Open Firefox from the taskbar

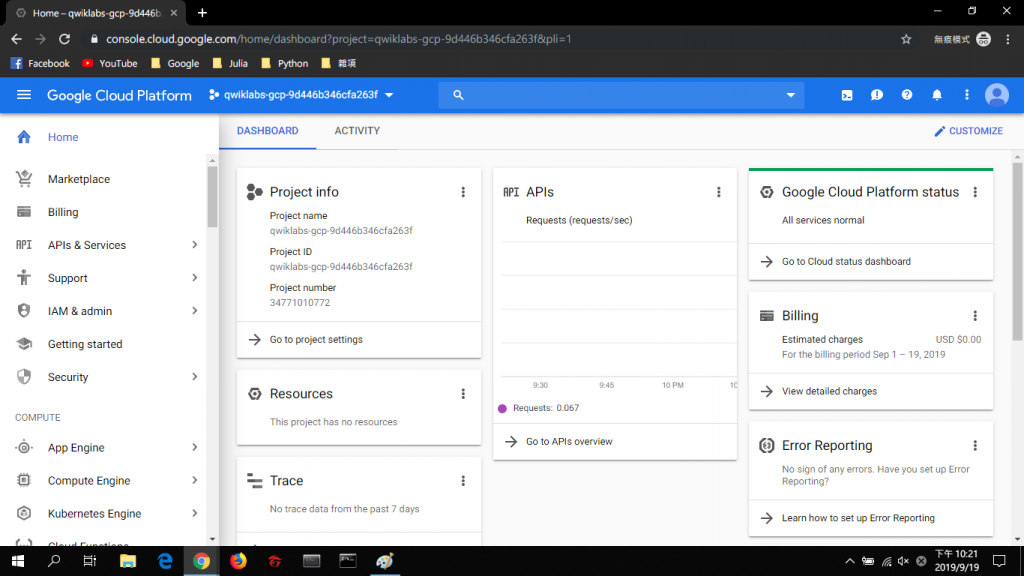(x=238, y=561)
